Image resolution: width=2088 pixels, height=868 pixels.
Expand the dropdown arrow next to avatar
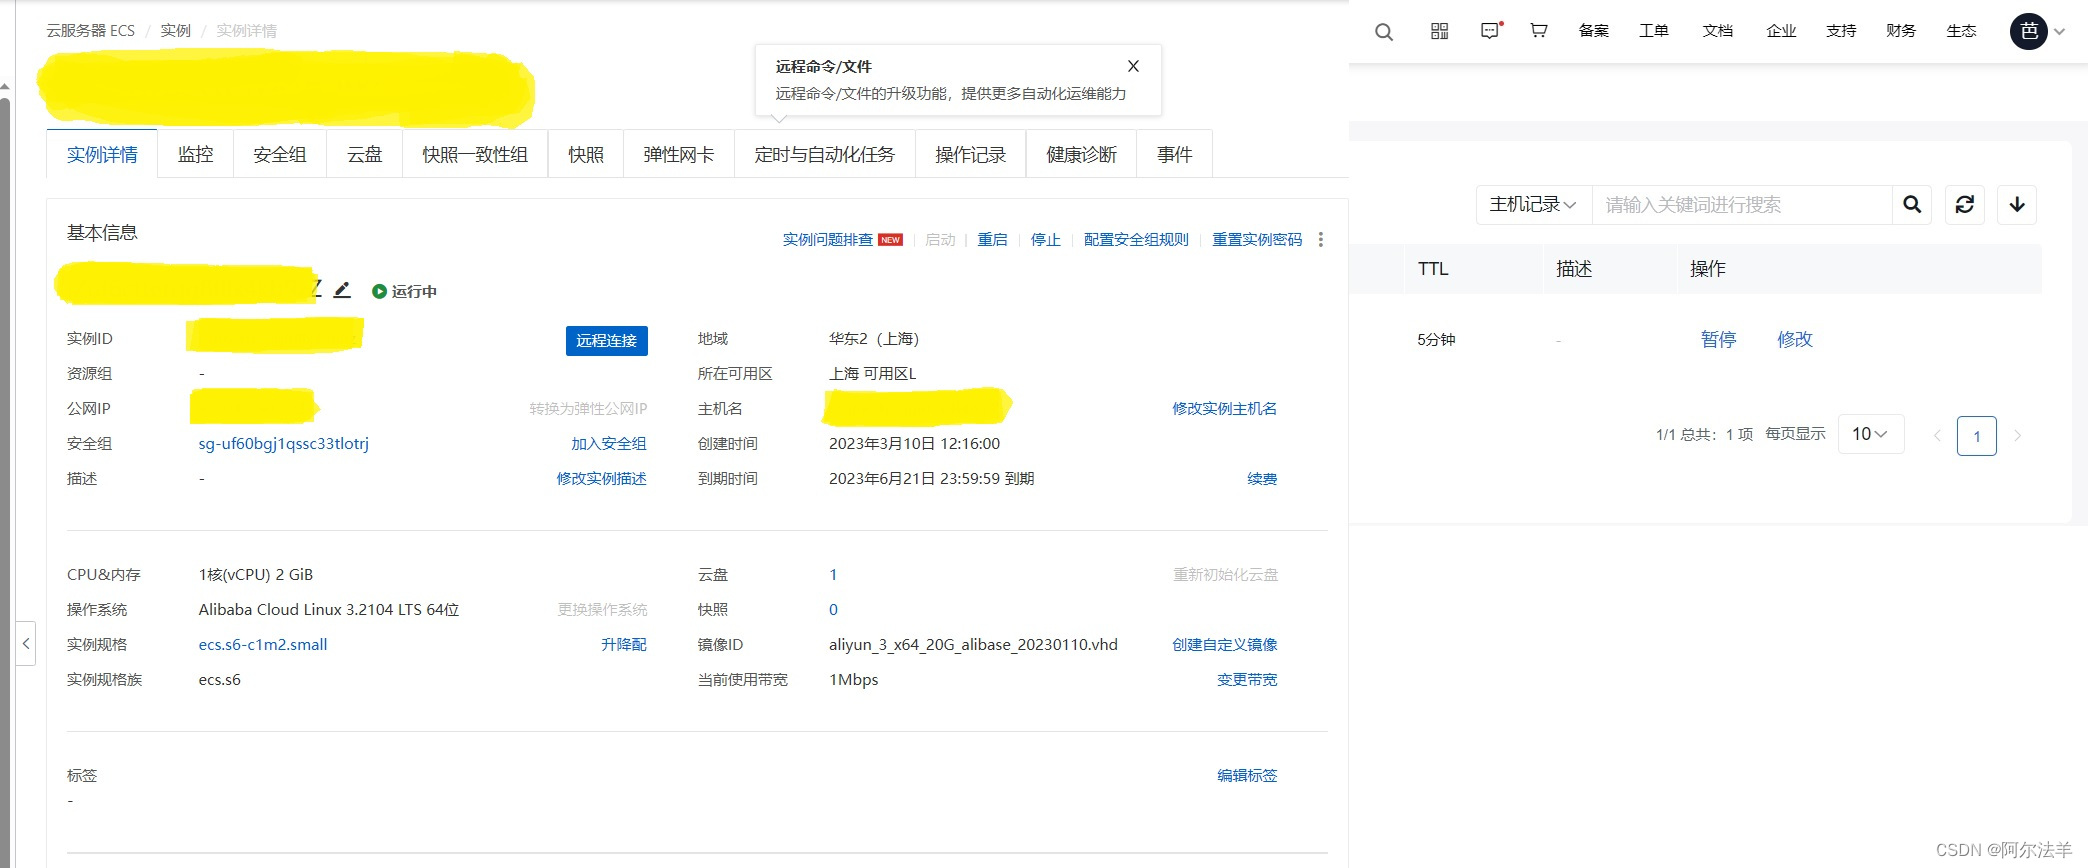click(2060, 32)
